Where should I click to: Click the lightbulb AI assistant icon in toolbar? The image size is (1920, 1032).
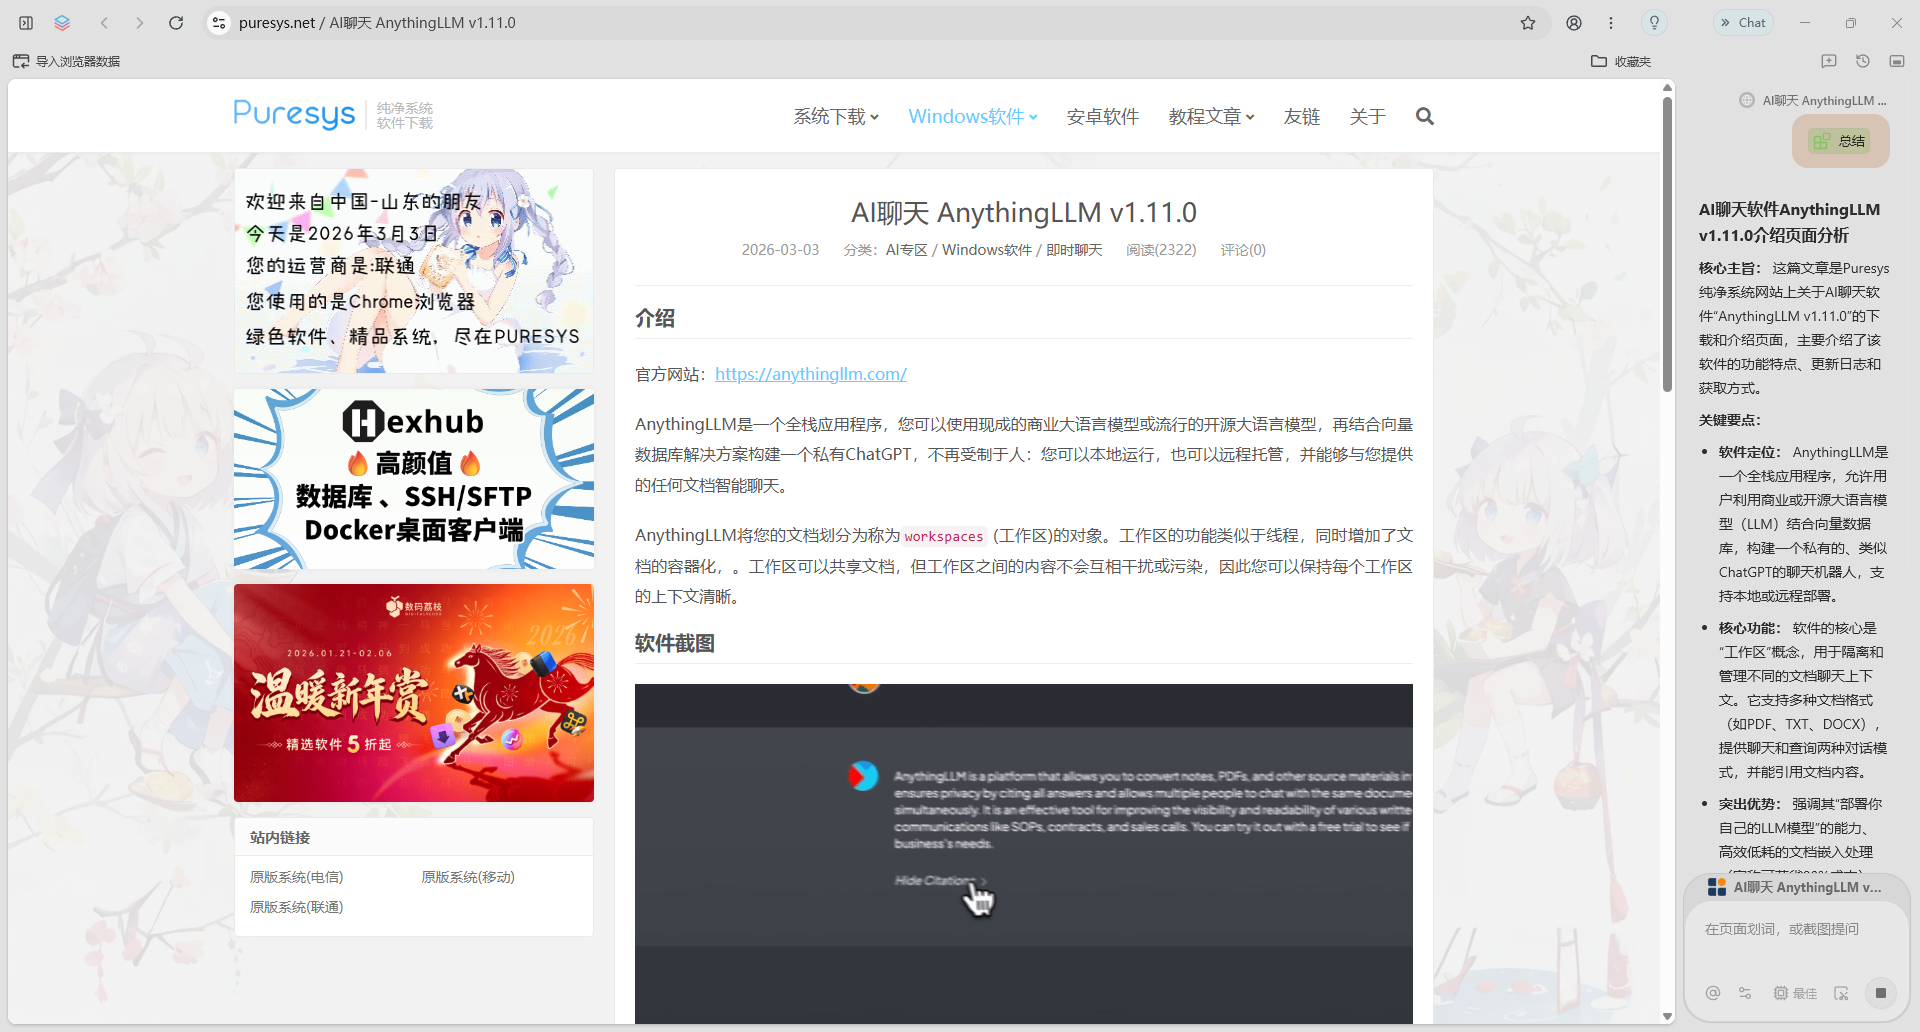pos(1654,22)
